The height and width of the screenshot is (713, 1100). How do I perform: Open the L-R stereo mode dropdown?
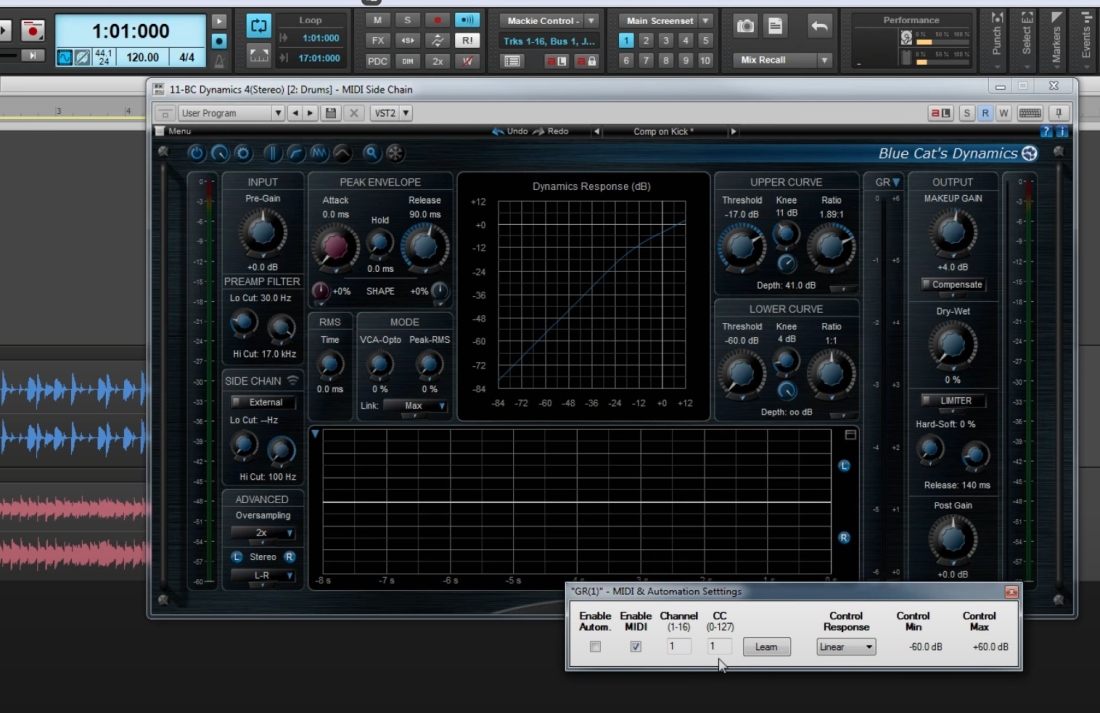pyautogui.click(x=262, y=575)
